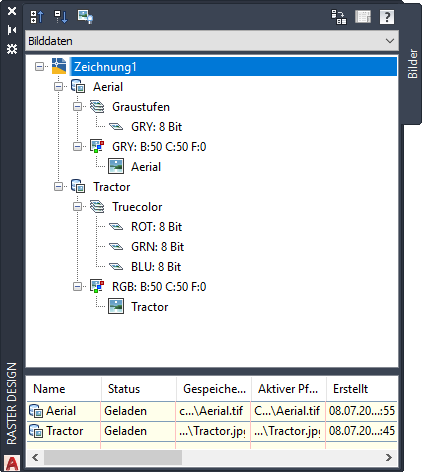The height and width of the screenshot is (472, 422).
Task: Collapse the Tractor image node
Action: 58,187
